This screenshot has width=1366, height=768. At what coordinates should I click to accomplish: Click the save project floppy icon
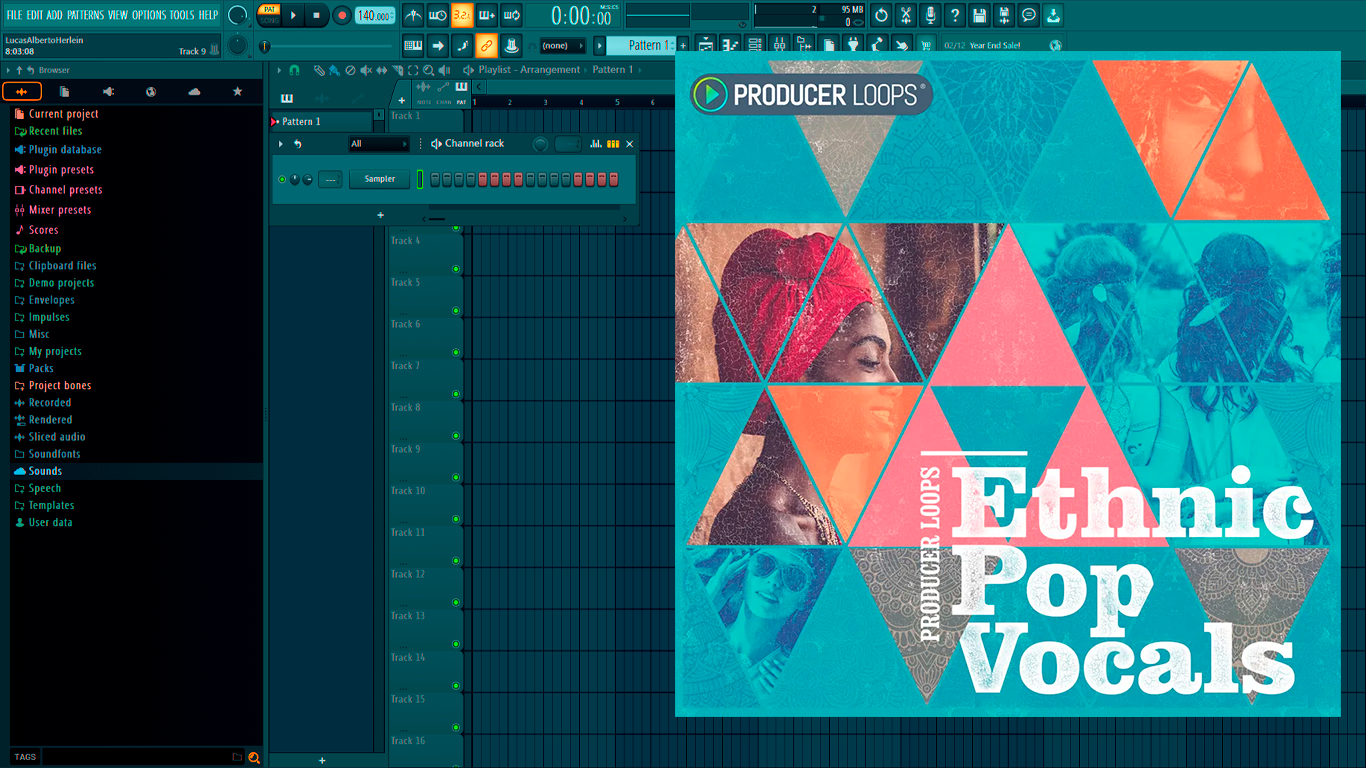pos(980,15)
